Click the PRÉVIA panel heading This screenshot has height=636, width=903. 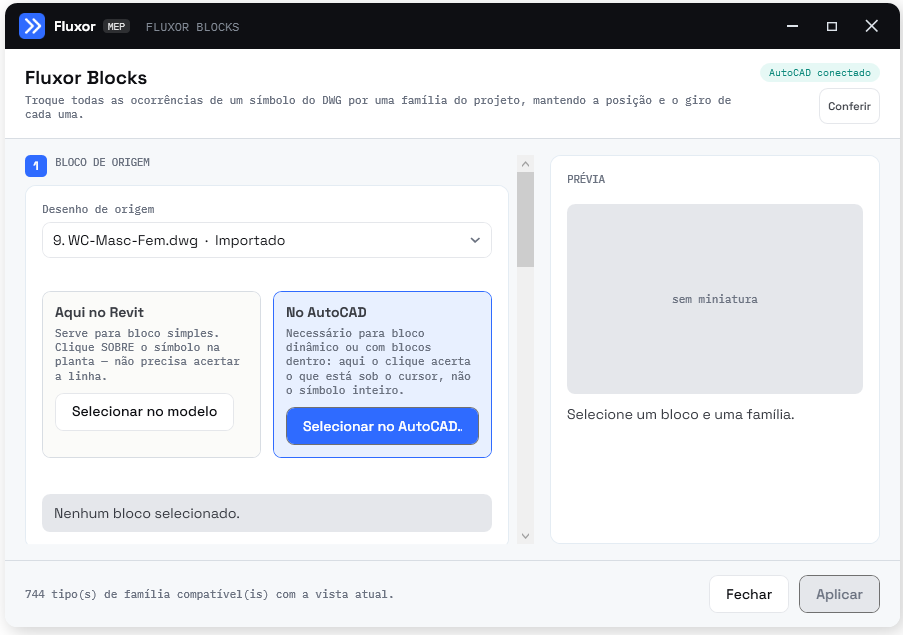[586, 179]
